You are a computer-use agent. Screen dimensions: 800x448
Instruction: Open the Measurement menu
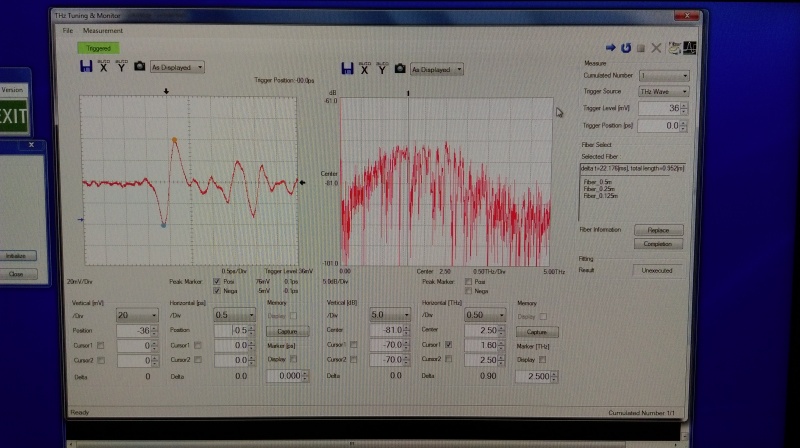[102, 31]
